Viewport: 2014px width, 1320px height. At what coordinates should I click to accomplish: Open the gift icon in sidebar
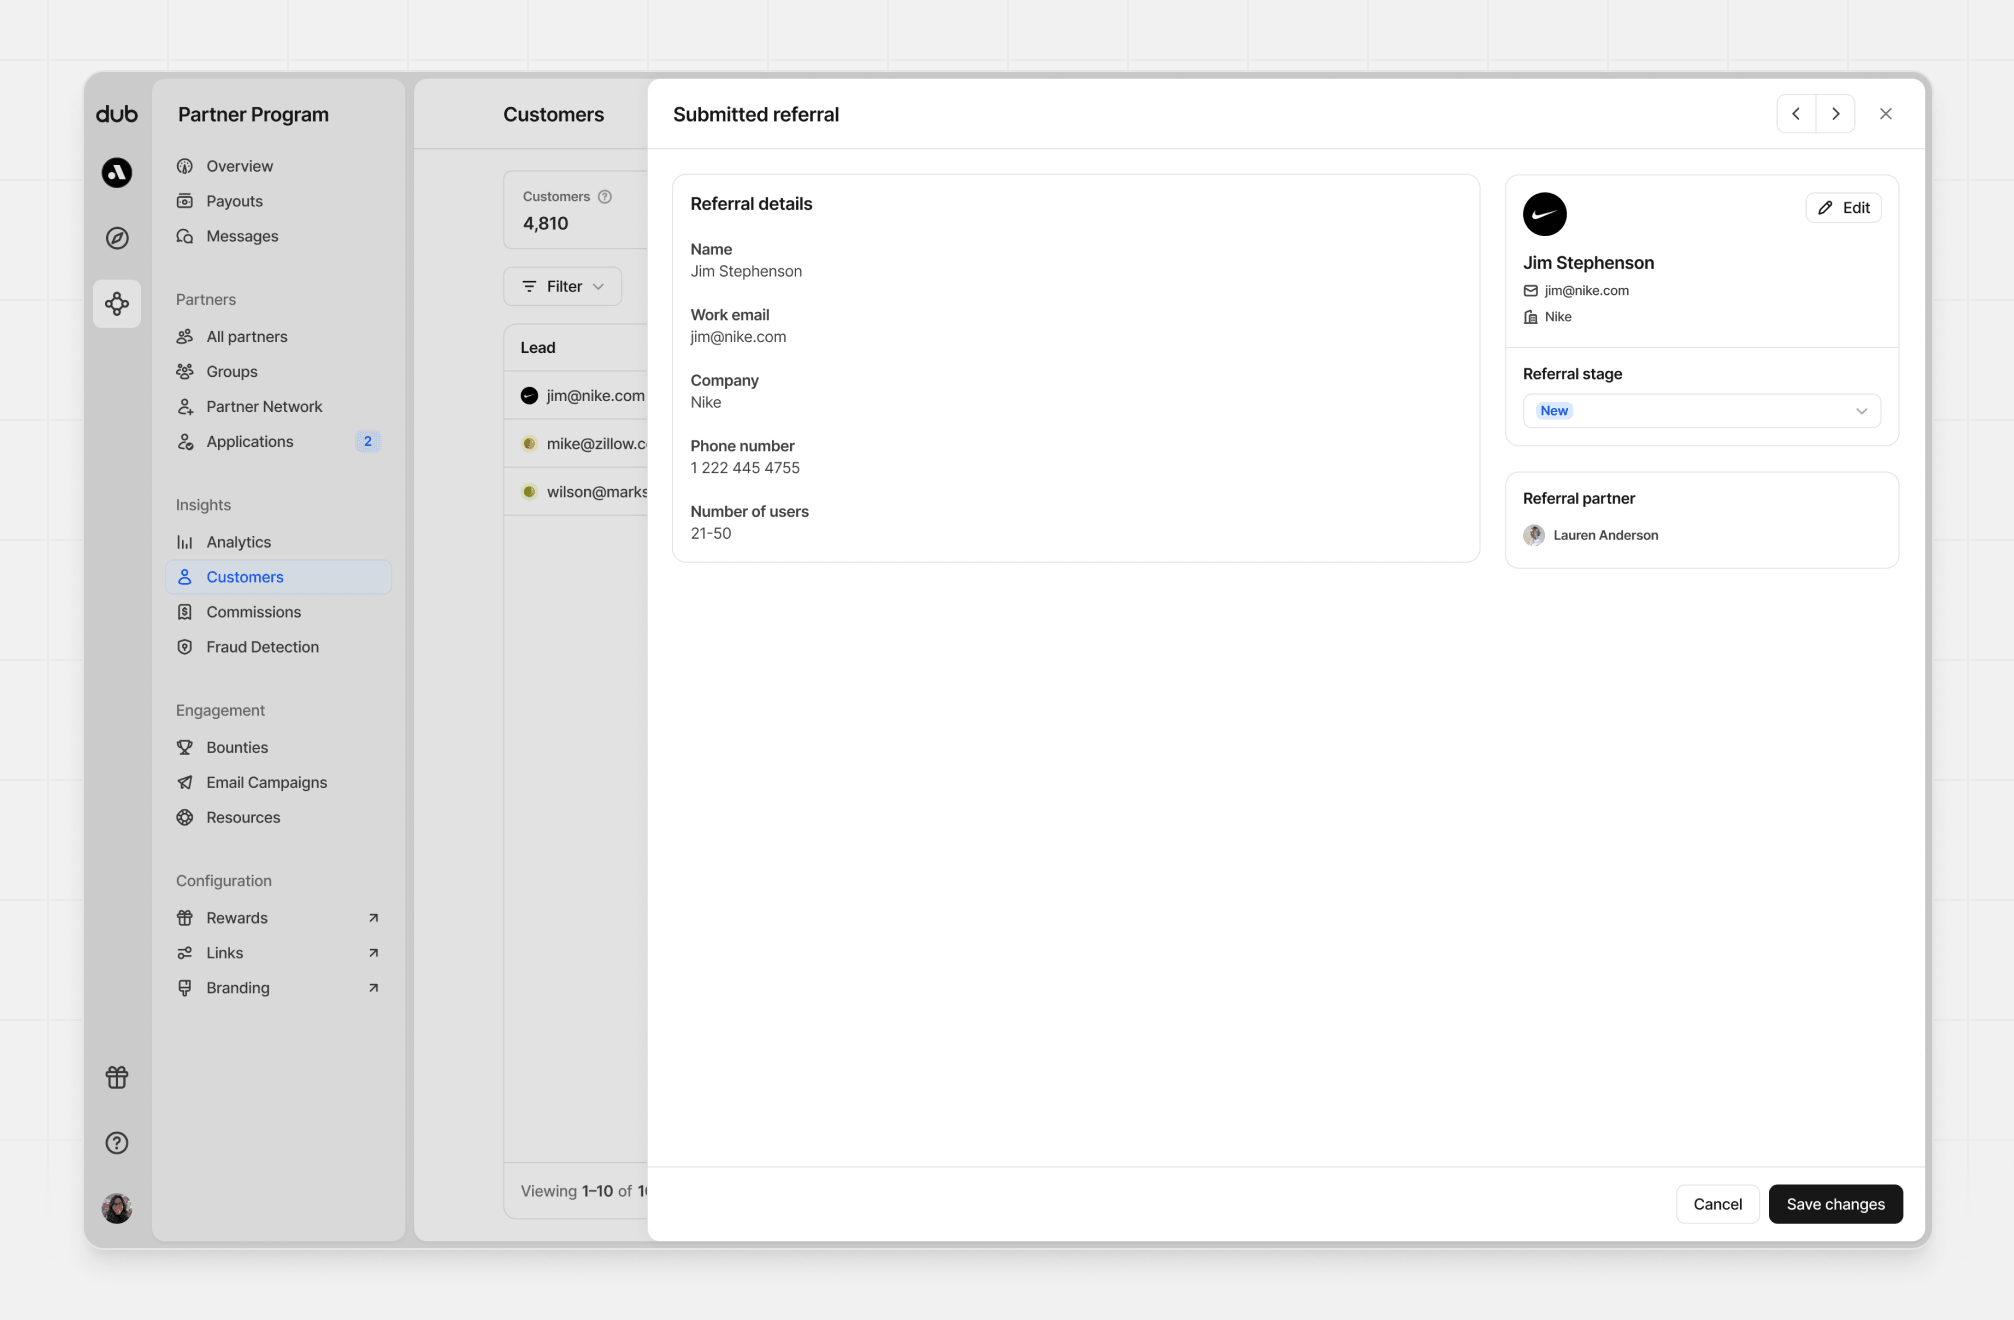pyautogui.click(x=117, y=1077)
